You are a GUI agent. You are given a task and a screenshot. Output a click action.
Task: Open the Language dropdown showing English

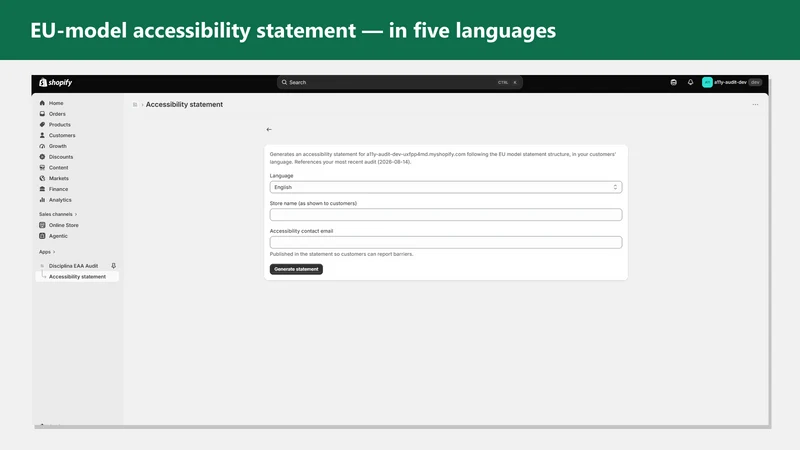point(445,187)
